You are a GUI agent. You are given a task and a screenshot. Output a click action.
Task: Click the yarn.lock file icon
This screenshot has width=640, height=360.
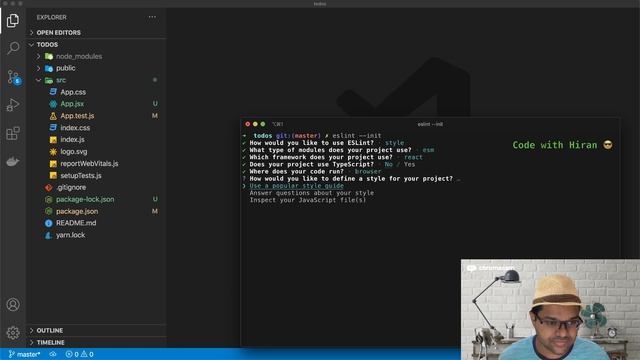pyautogui.click(x=49, y=235)
